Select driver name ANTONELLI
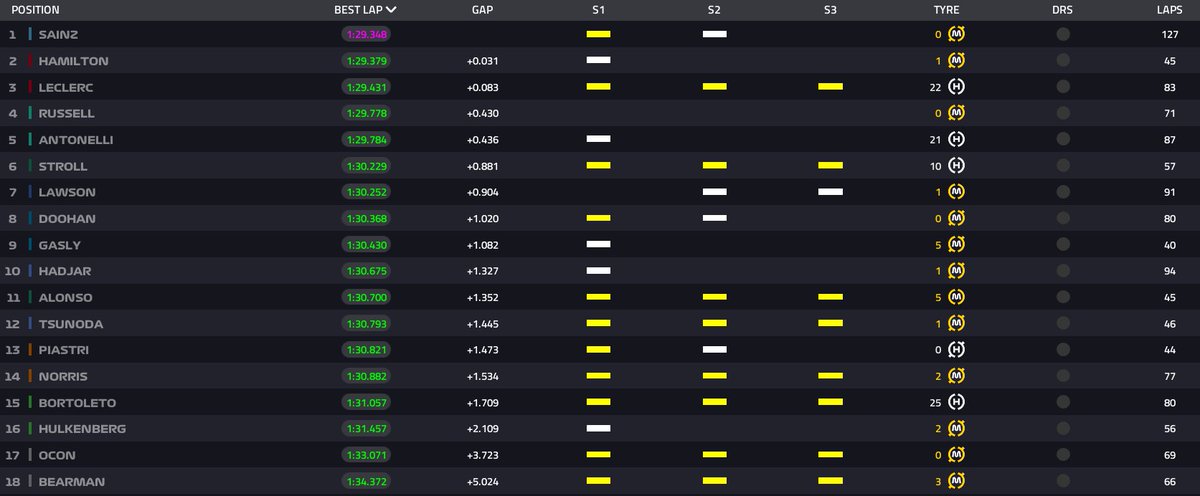The image size is (1200, 496). [x=76, y=139]
